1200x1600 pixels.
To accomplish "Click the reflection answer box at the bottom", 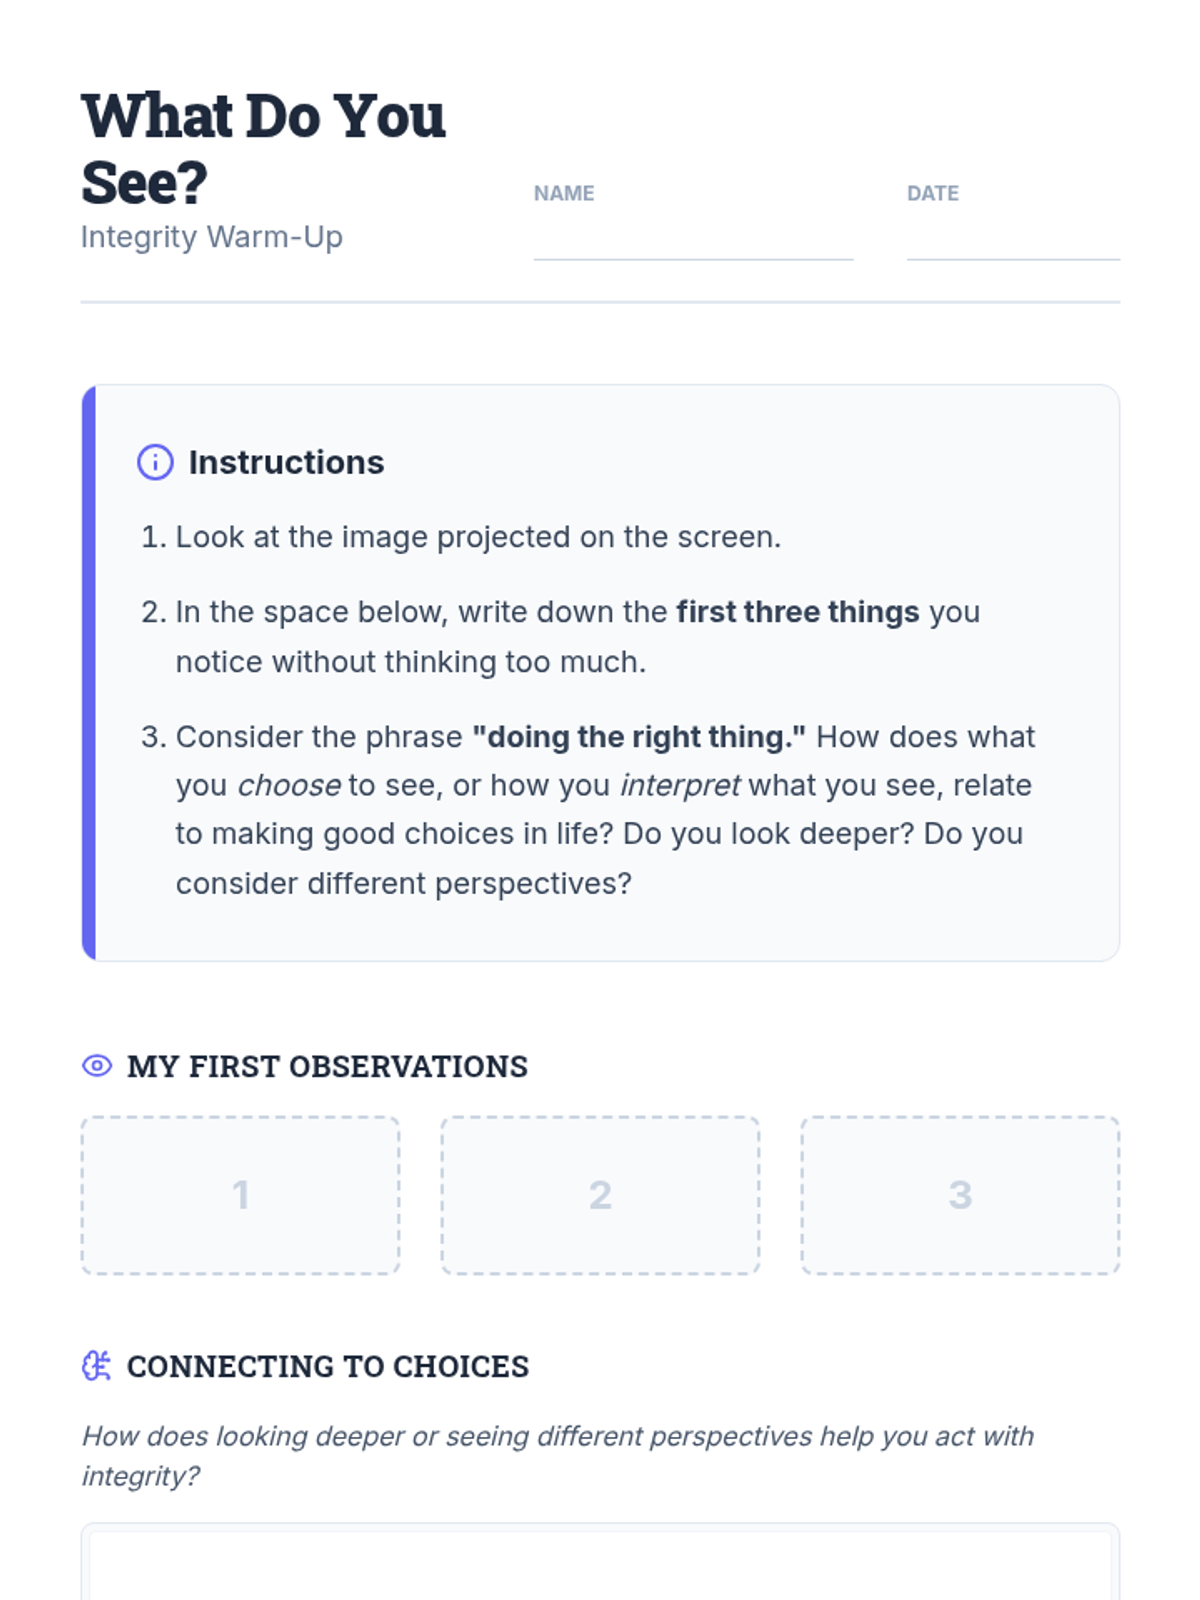I will click(x=600, y=1565).
